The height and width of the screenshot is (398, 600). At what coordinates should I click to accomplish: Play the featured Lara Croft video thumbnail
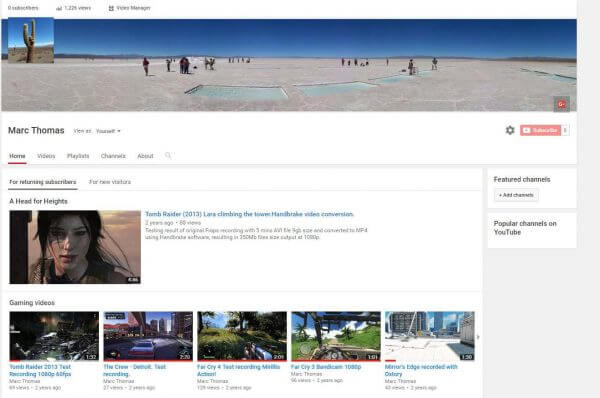75,247
